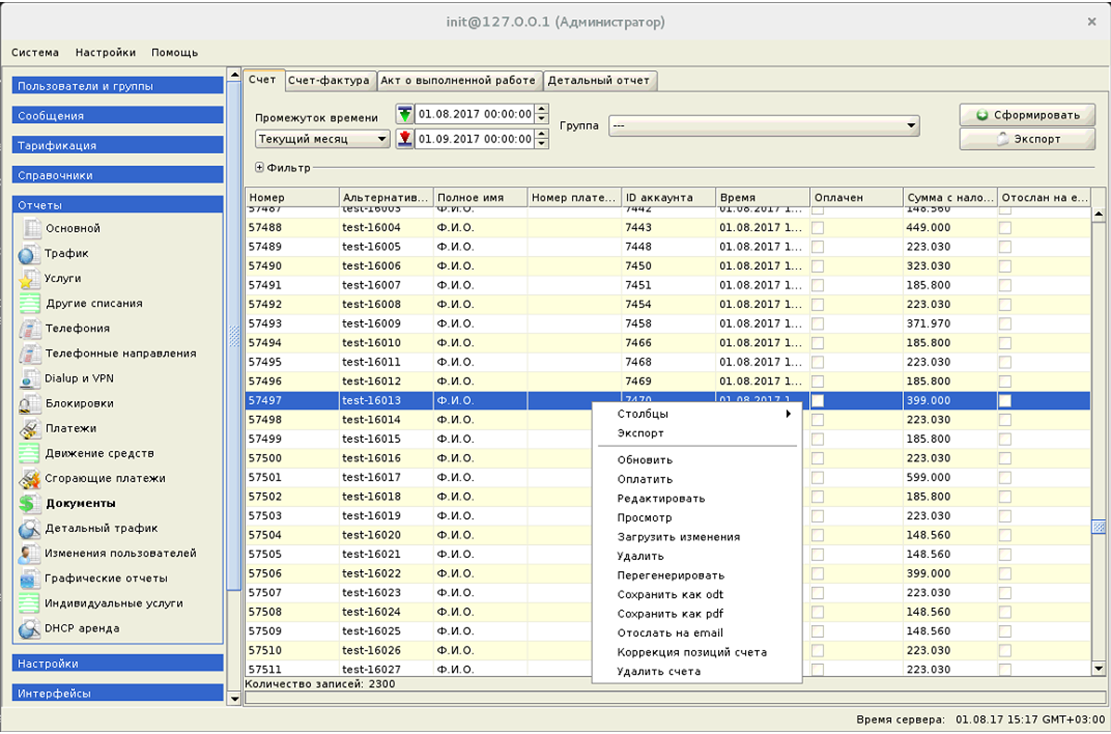Click the Графические отчеты icon

click(29, 578)
